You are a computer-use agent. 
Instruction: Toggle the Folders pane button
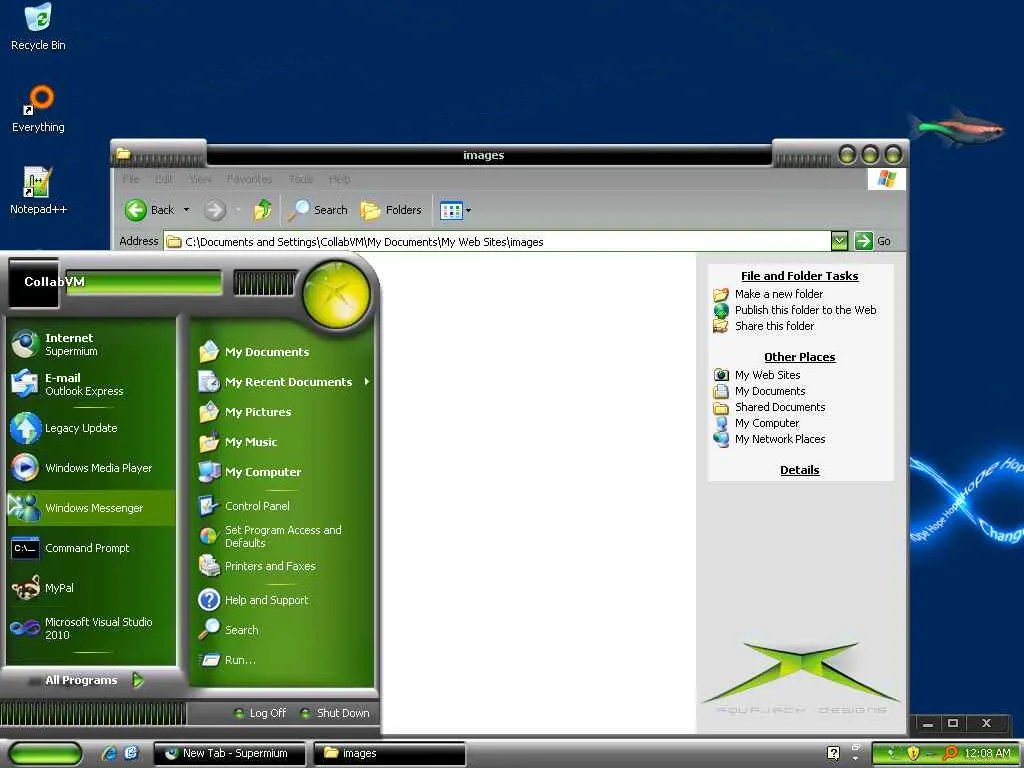[391, 210]
